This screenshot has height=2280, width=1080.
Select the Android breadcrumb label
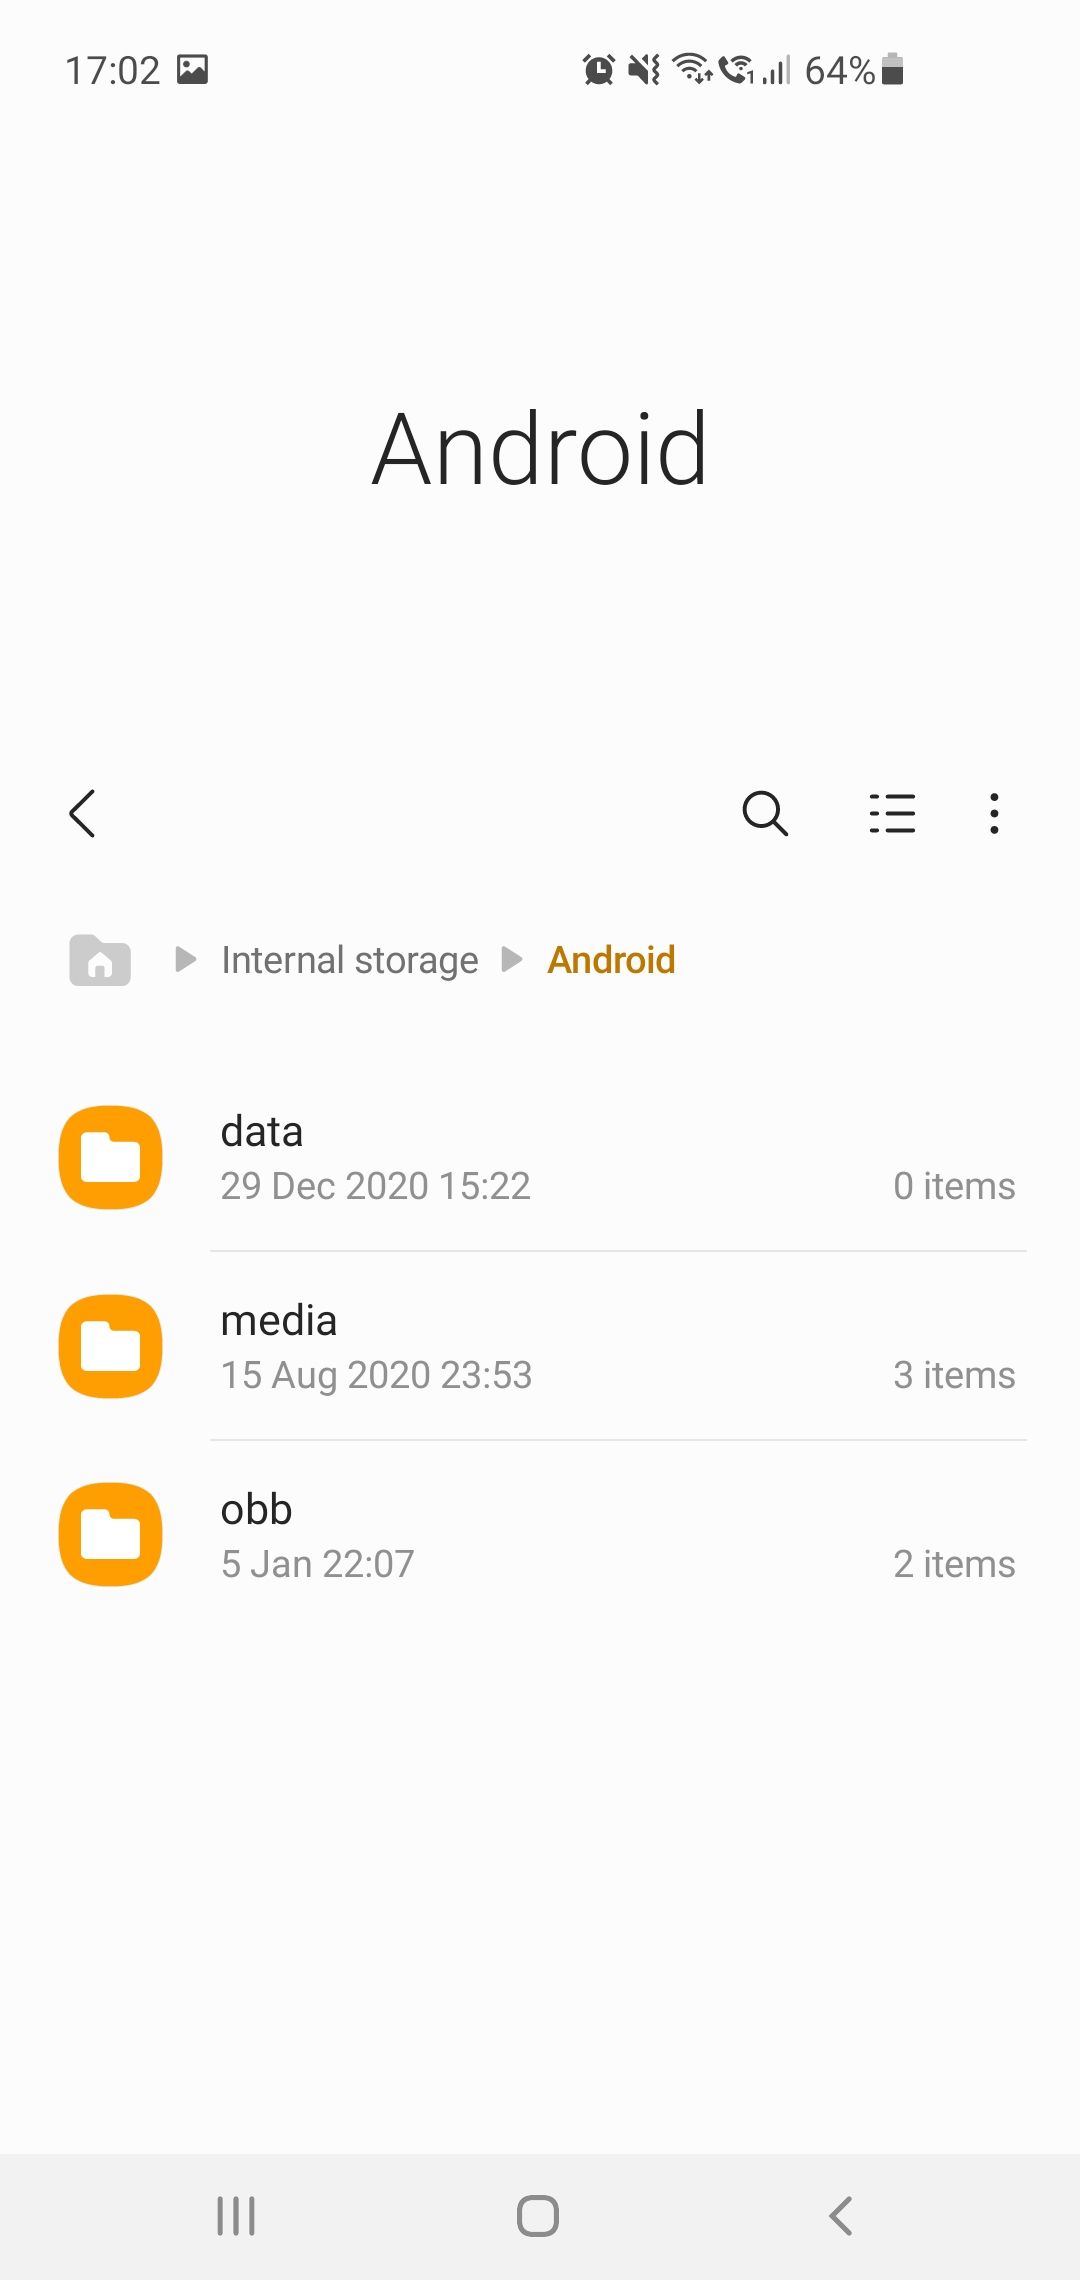611,960
